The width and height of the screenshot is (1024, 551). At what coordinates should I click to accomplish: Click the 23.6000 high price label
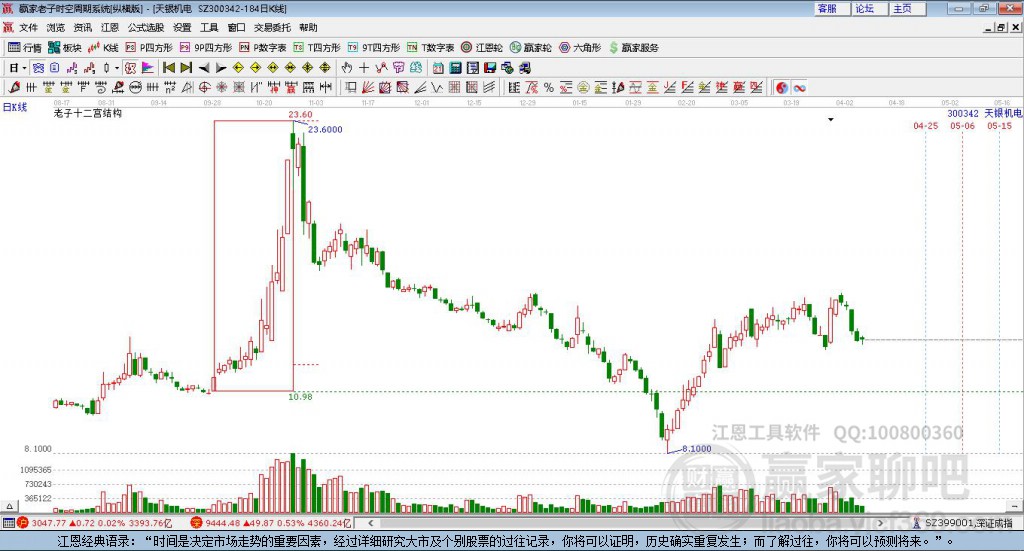(325, 129)
